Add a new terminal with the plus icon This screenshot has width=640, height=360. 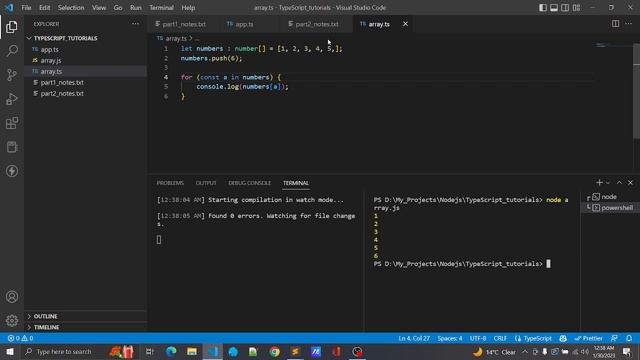tap(599, 183)
